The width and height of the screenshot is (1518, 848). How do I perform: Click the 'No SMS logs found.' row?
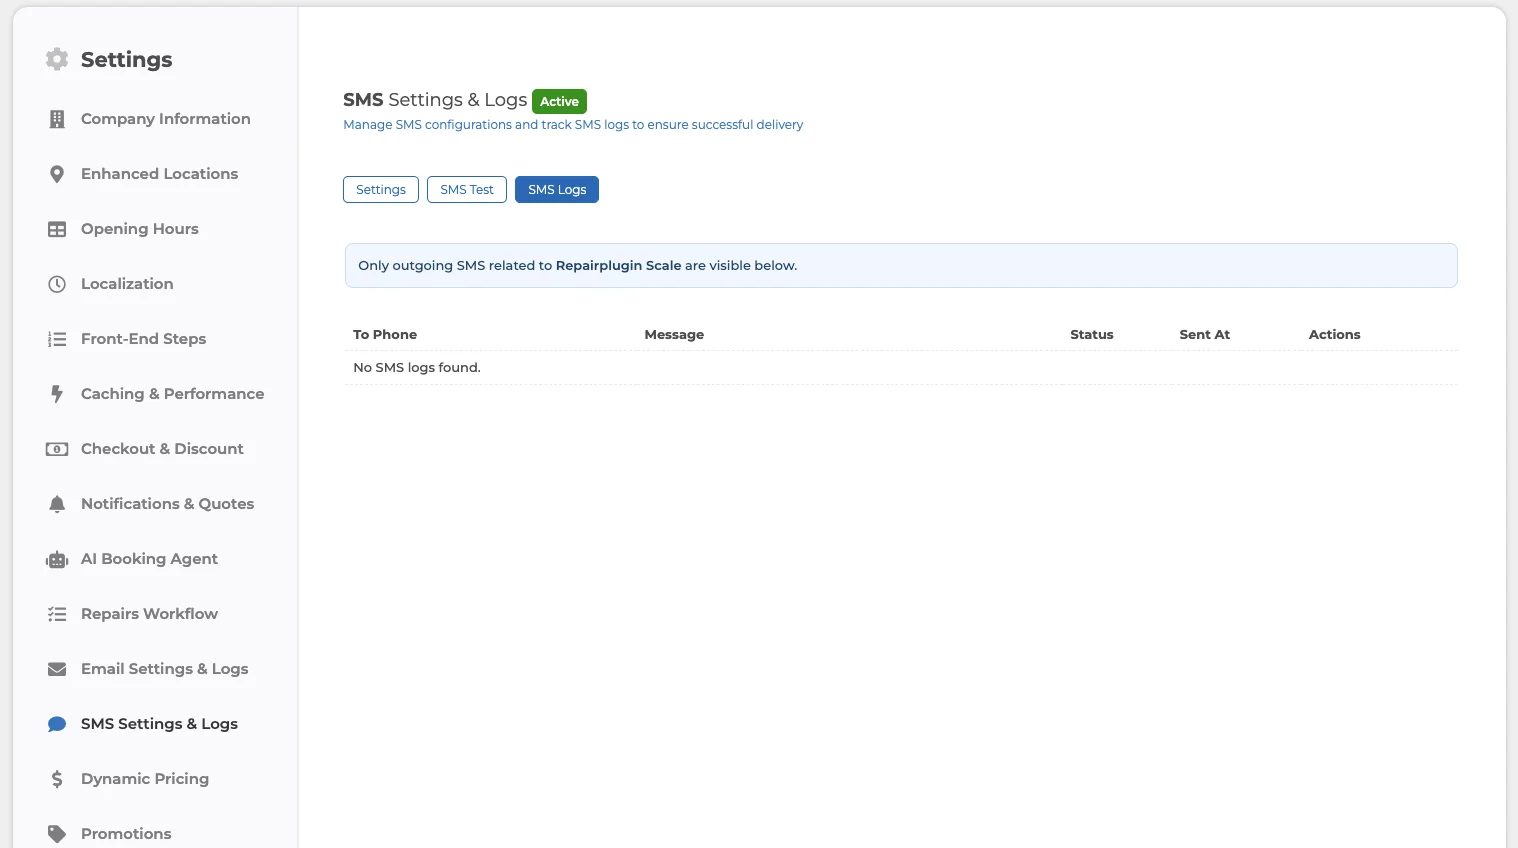(901, 368)
